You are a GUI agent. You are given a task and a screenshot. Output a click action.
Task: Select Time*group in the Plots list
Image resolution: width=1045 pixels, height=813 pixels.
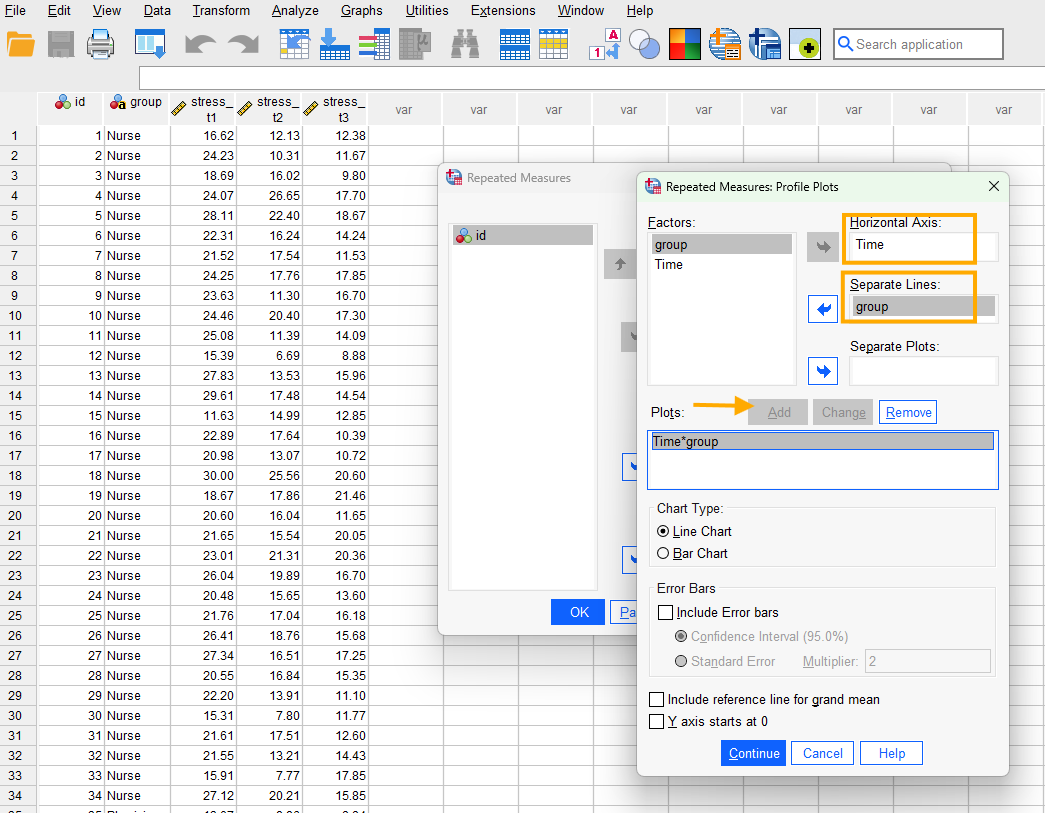click(x=822, y=441)
